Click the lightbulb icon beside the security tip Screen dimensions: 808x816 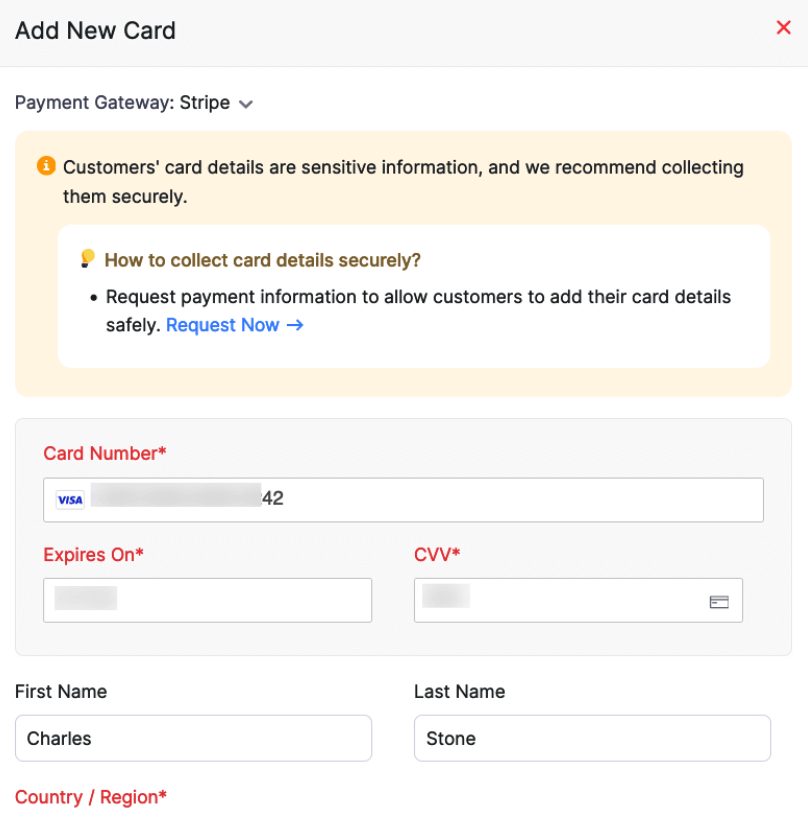88,258
